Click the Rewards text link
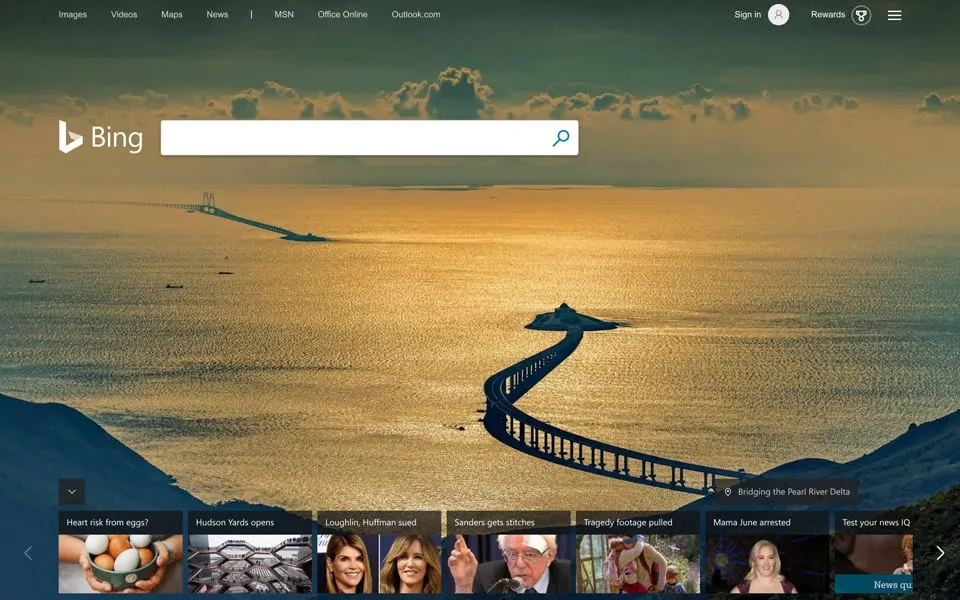960x600 pixels. pyautogui.click(x=828, y=15)
